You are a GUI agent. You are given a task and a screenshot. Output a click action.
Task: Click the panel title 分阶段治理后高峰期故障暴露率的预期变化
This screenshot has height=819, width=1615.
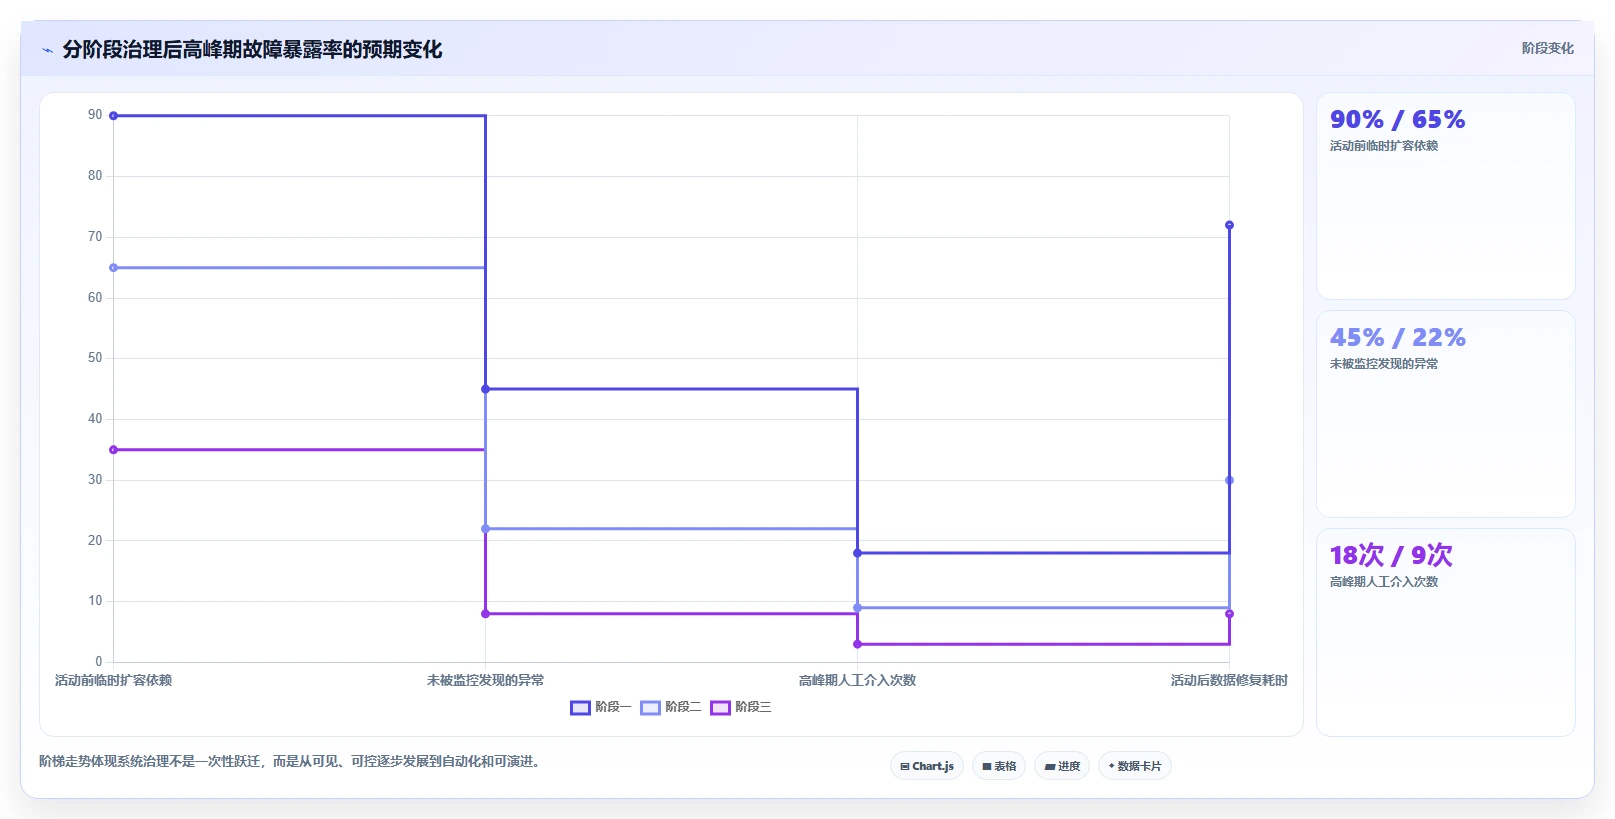point(252,50)
